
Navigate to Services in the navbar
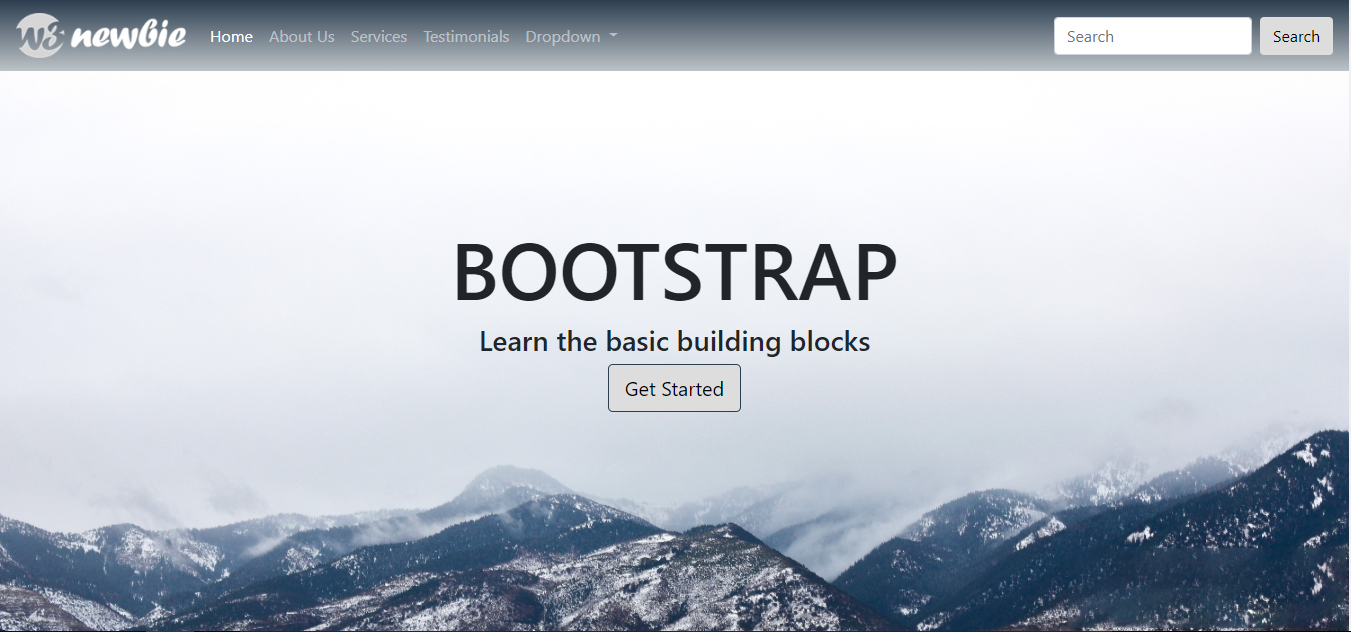[x=378, y=36]
